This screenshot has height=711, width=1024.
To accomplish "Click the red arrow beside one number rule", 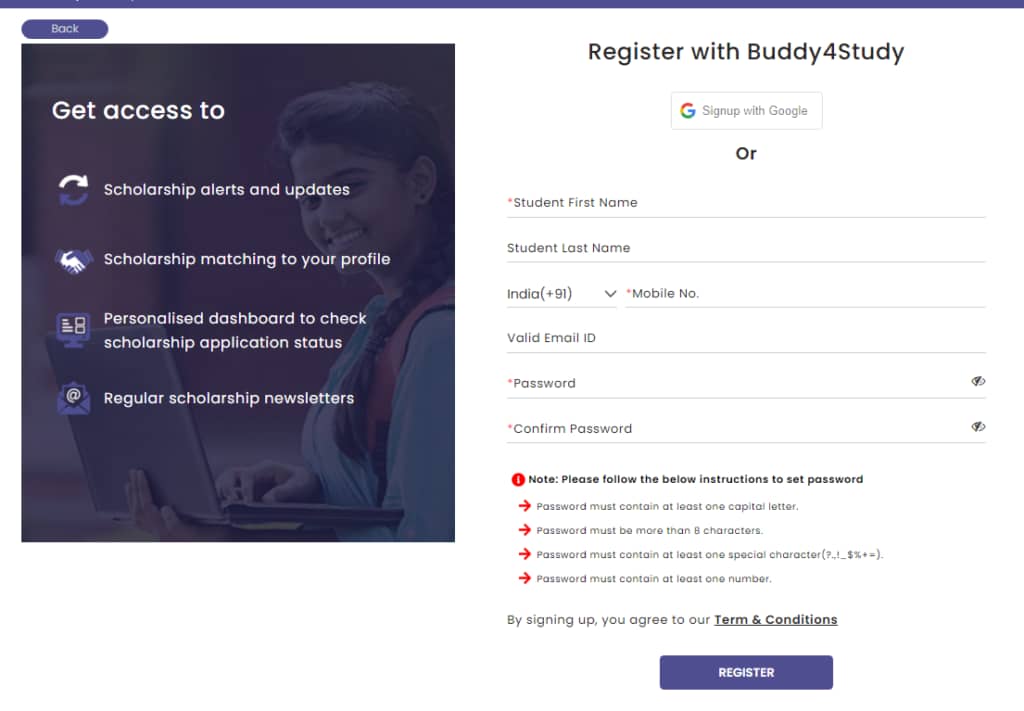I will coord(524,578).
